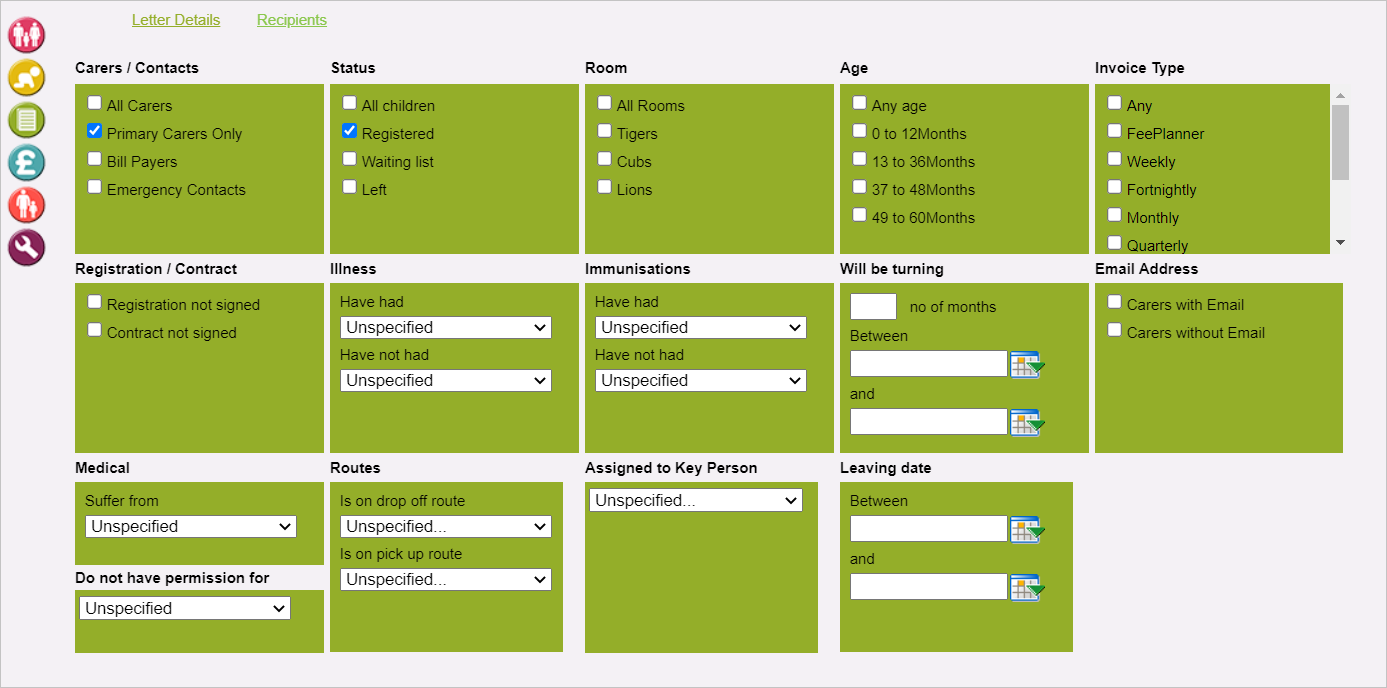The image size is (1387, 688).
Task: Open the Assigned to Key Person dropdown
Action: tap(696, 500)
